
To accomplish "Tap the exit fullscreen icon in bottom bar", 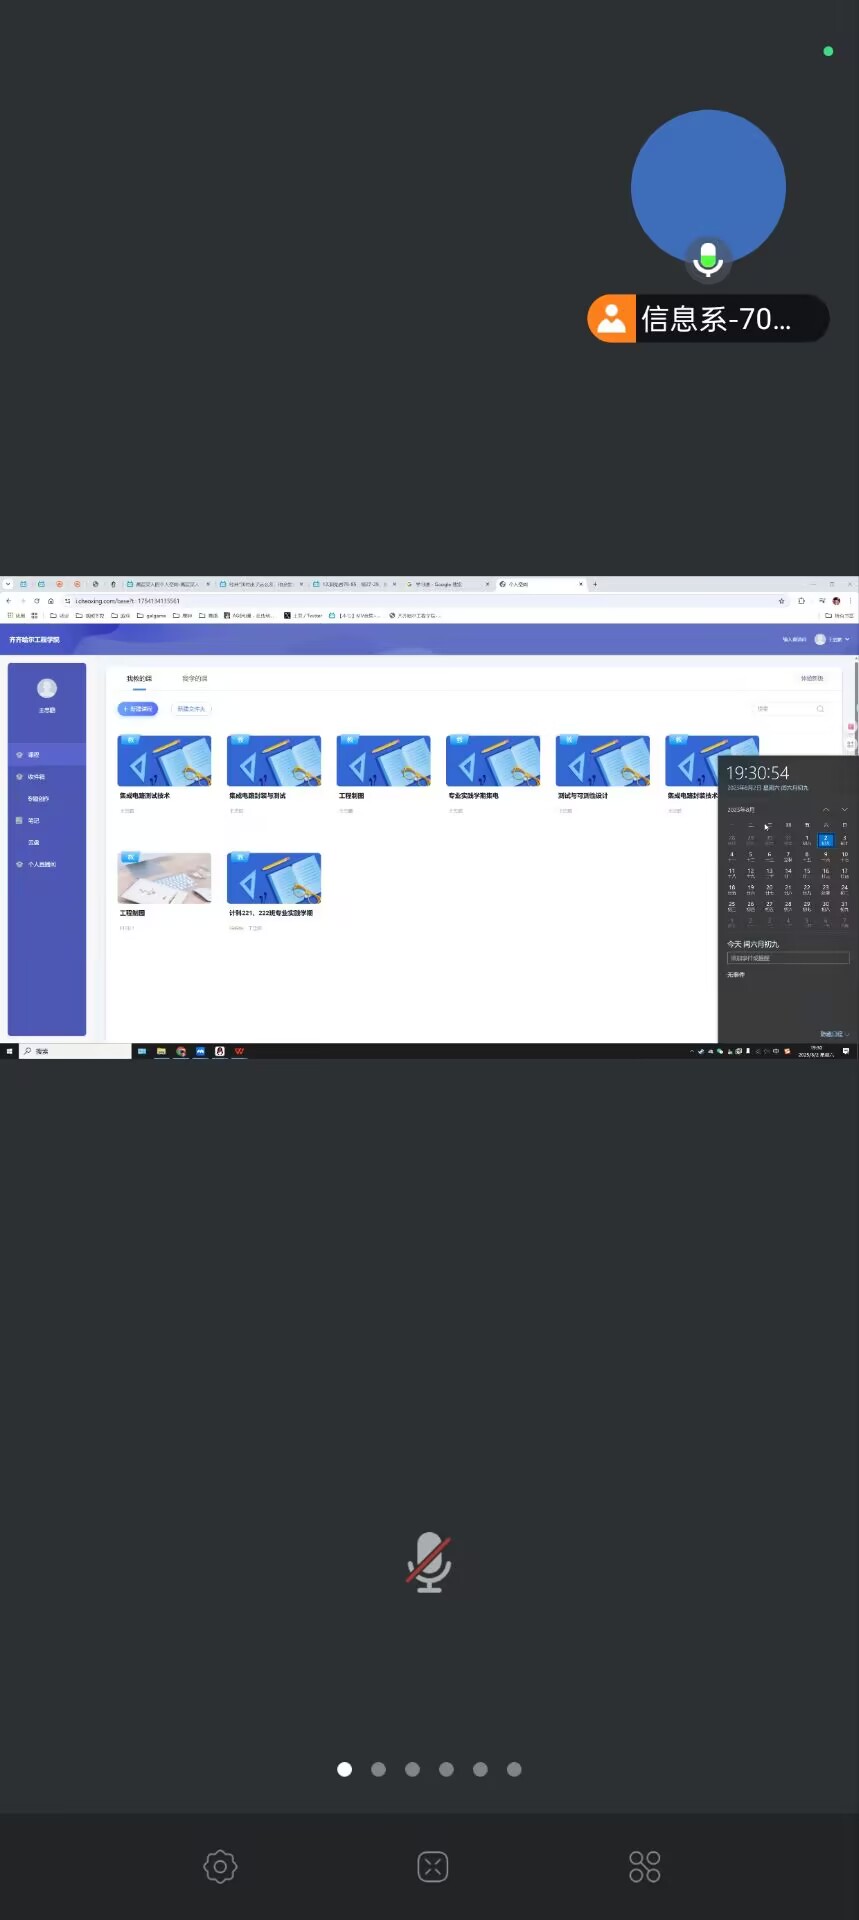I will (x=432, y=1866).
